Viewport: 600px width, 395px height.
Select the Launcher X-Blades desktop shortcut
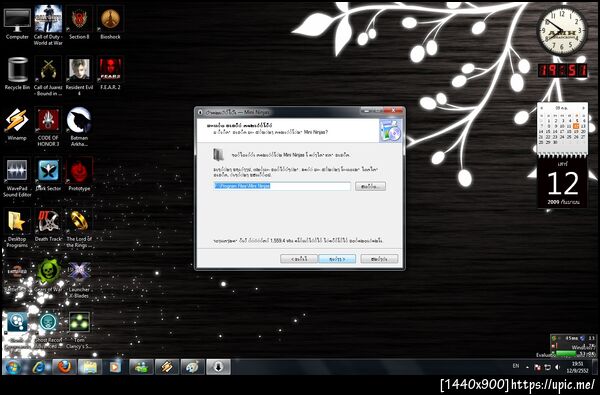coord(79,278)
